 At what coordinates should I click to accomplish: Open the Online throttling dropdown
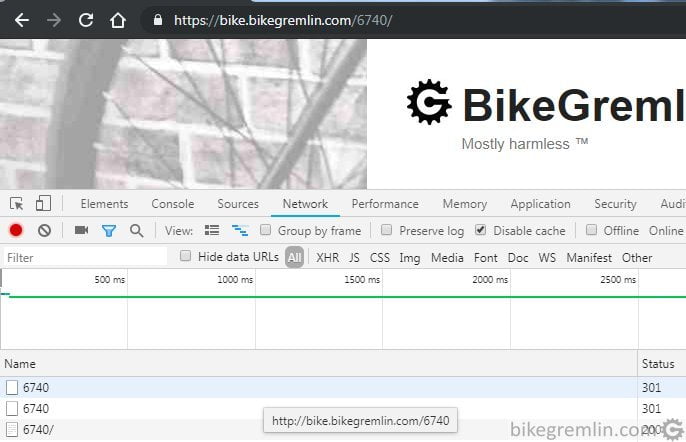coord(666,231)
